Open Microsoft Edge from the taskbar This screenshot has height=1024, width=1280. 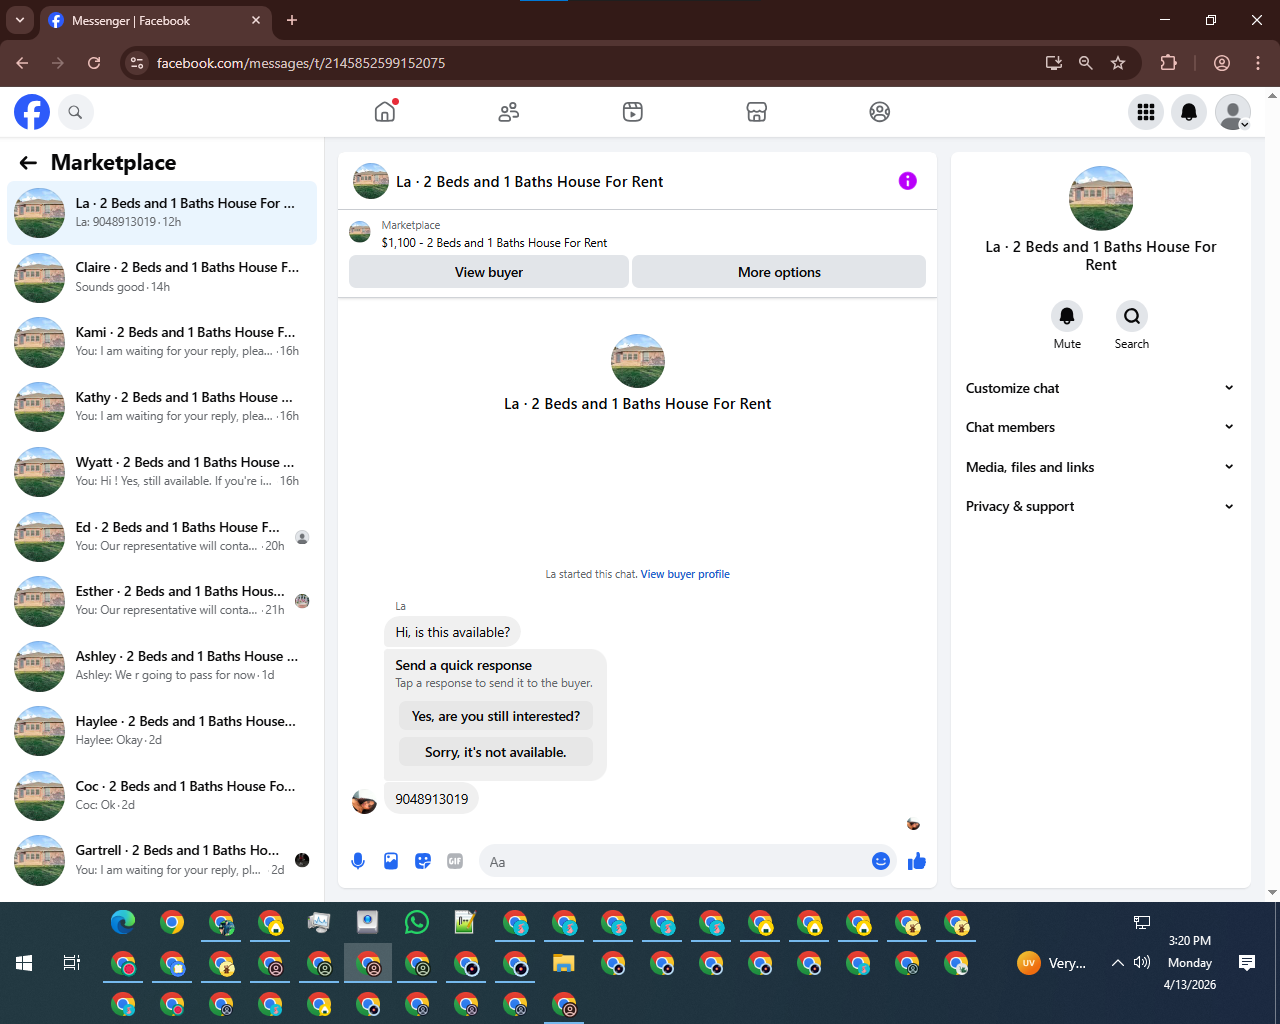click(x=123, y=922)
